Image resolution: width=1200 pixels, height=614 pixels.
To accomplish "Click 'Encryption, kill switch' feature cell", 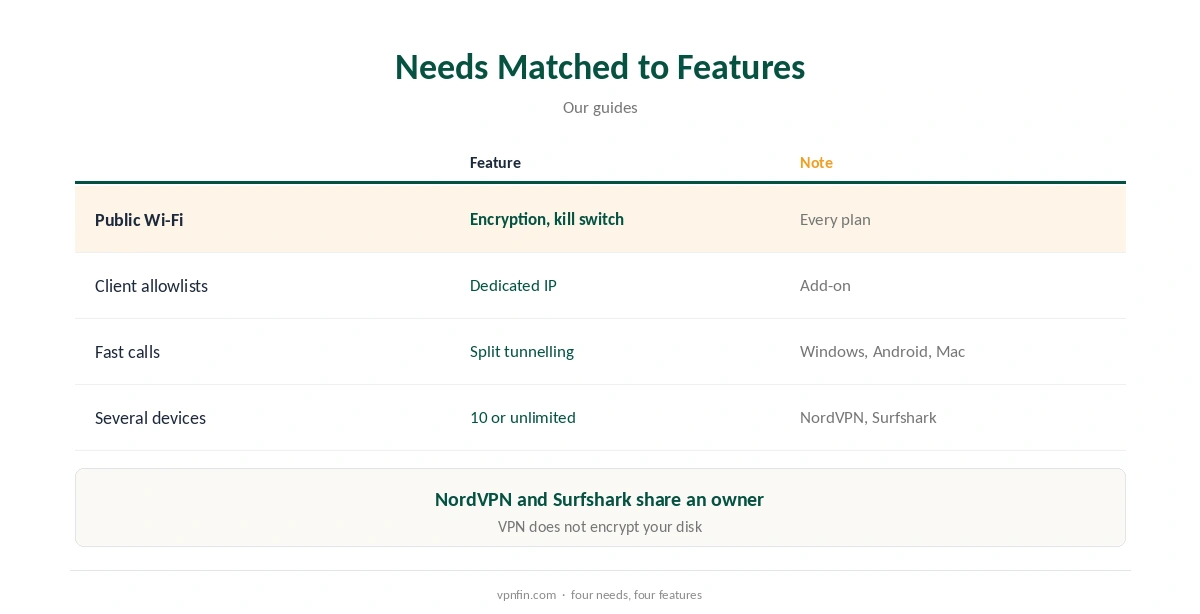I will [x=547, y=219].
